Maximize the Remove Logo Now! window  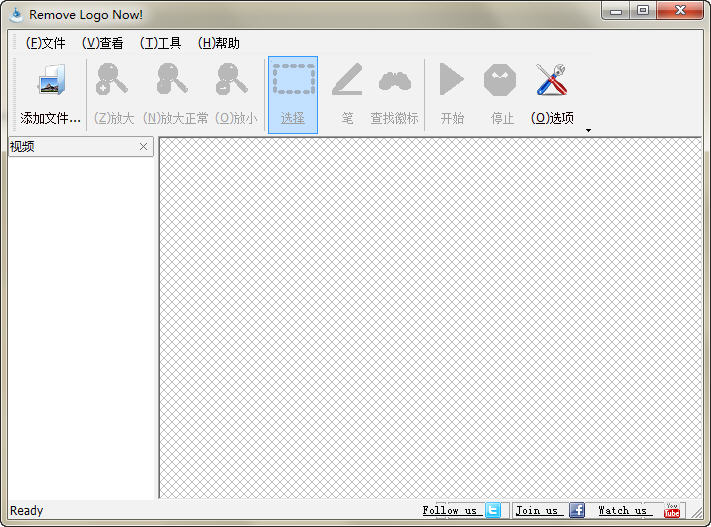[x=643, y=11]
